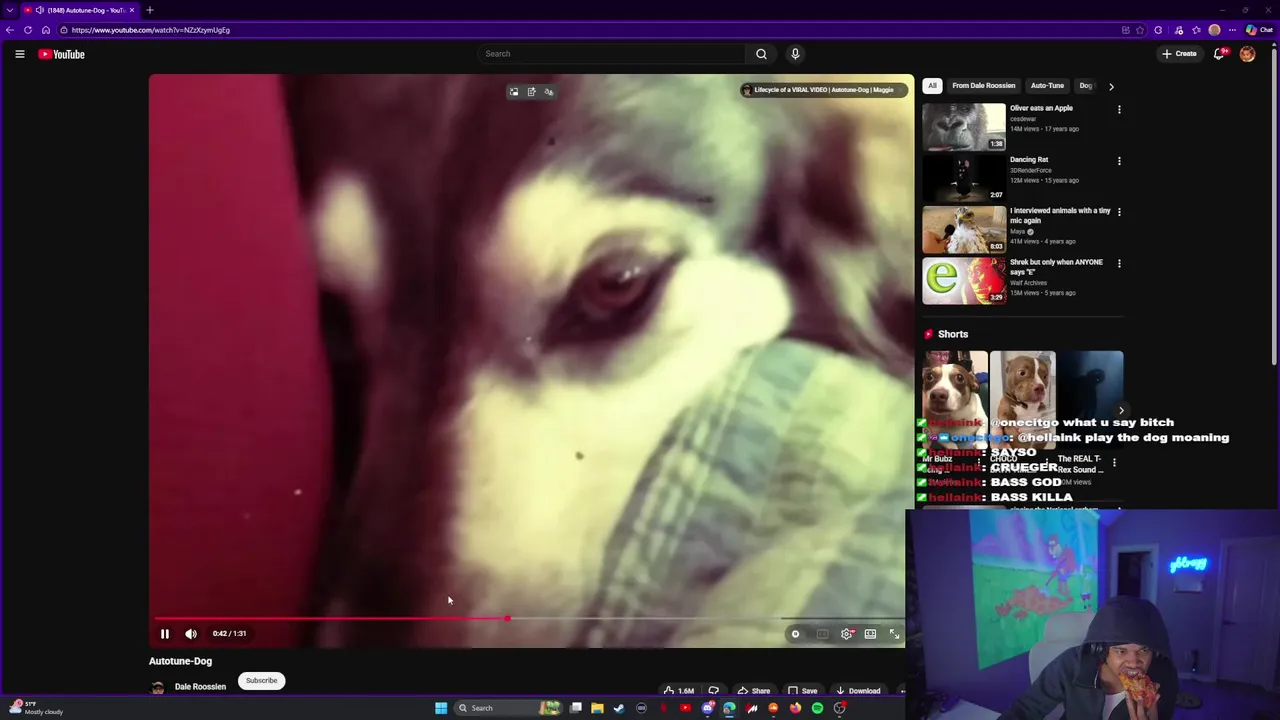Viewport: 1280px width, 720px height.
Task: Select the All filter chip
Action: [x=932, y=86]
